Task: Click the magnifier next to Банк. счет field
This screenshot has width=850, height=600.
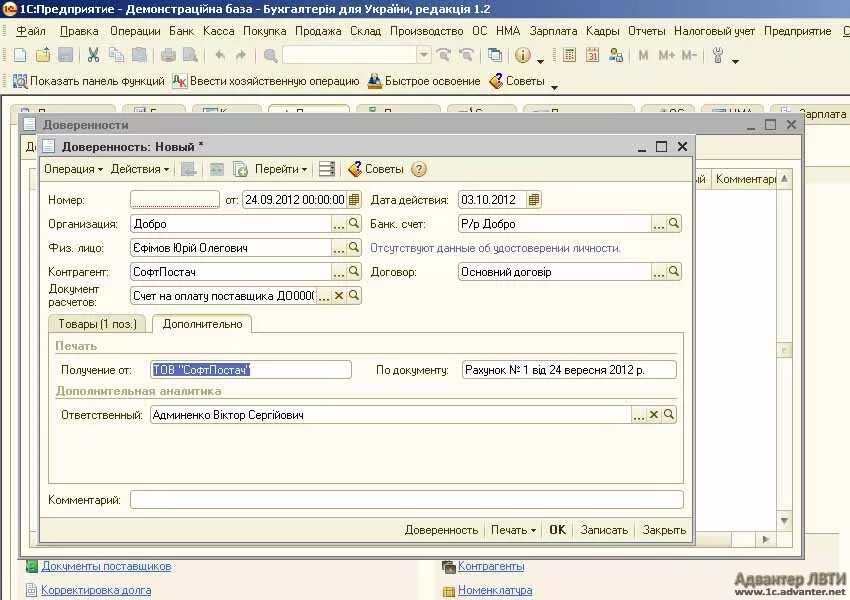Action: 674,223
